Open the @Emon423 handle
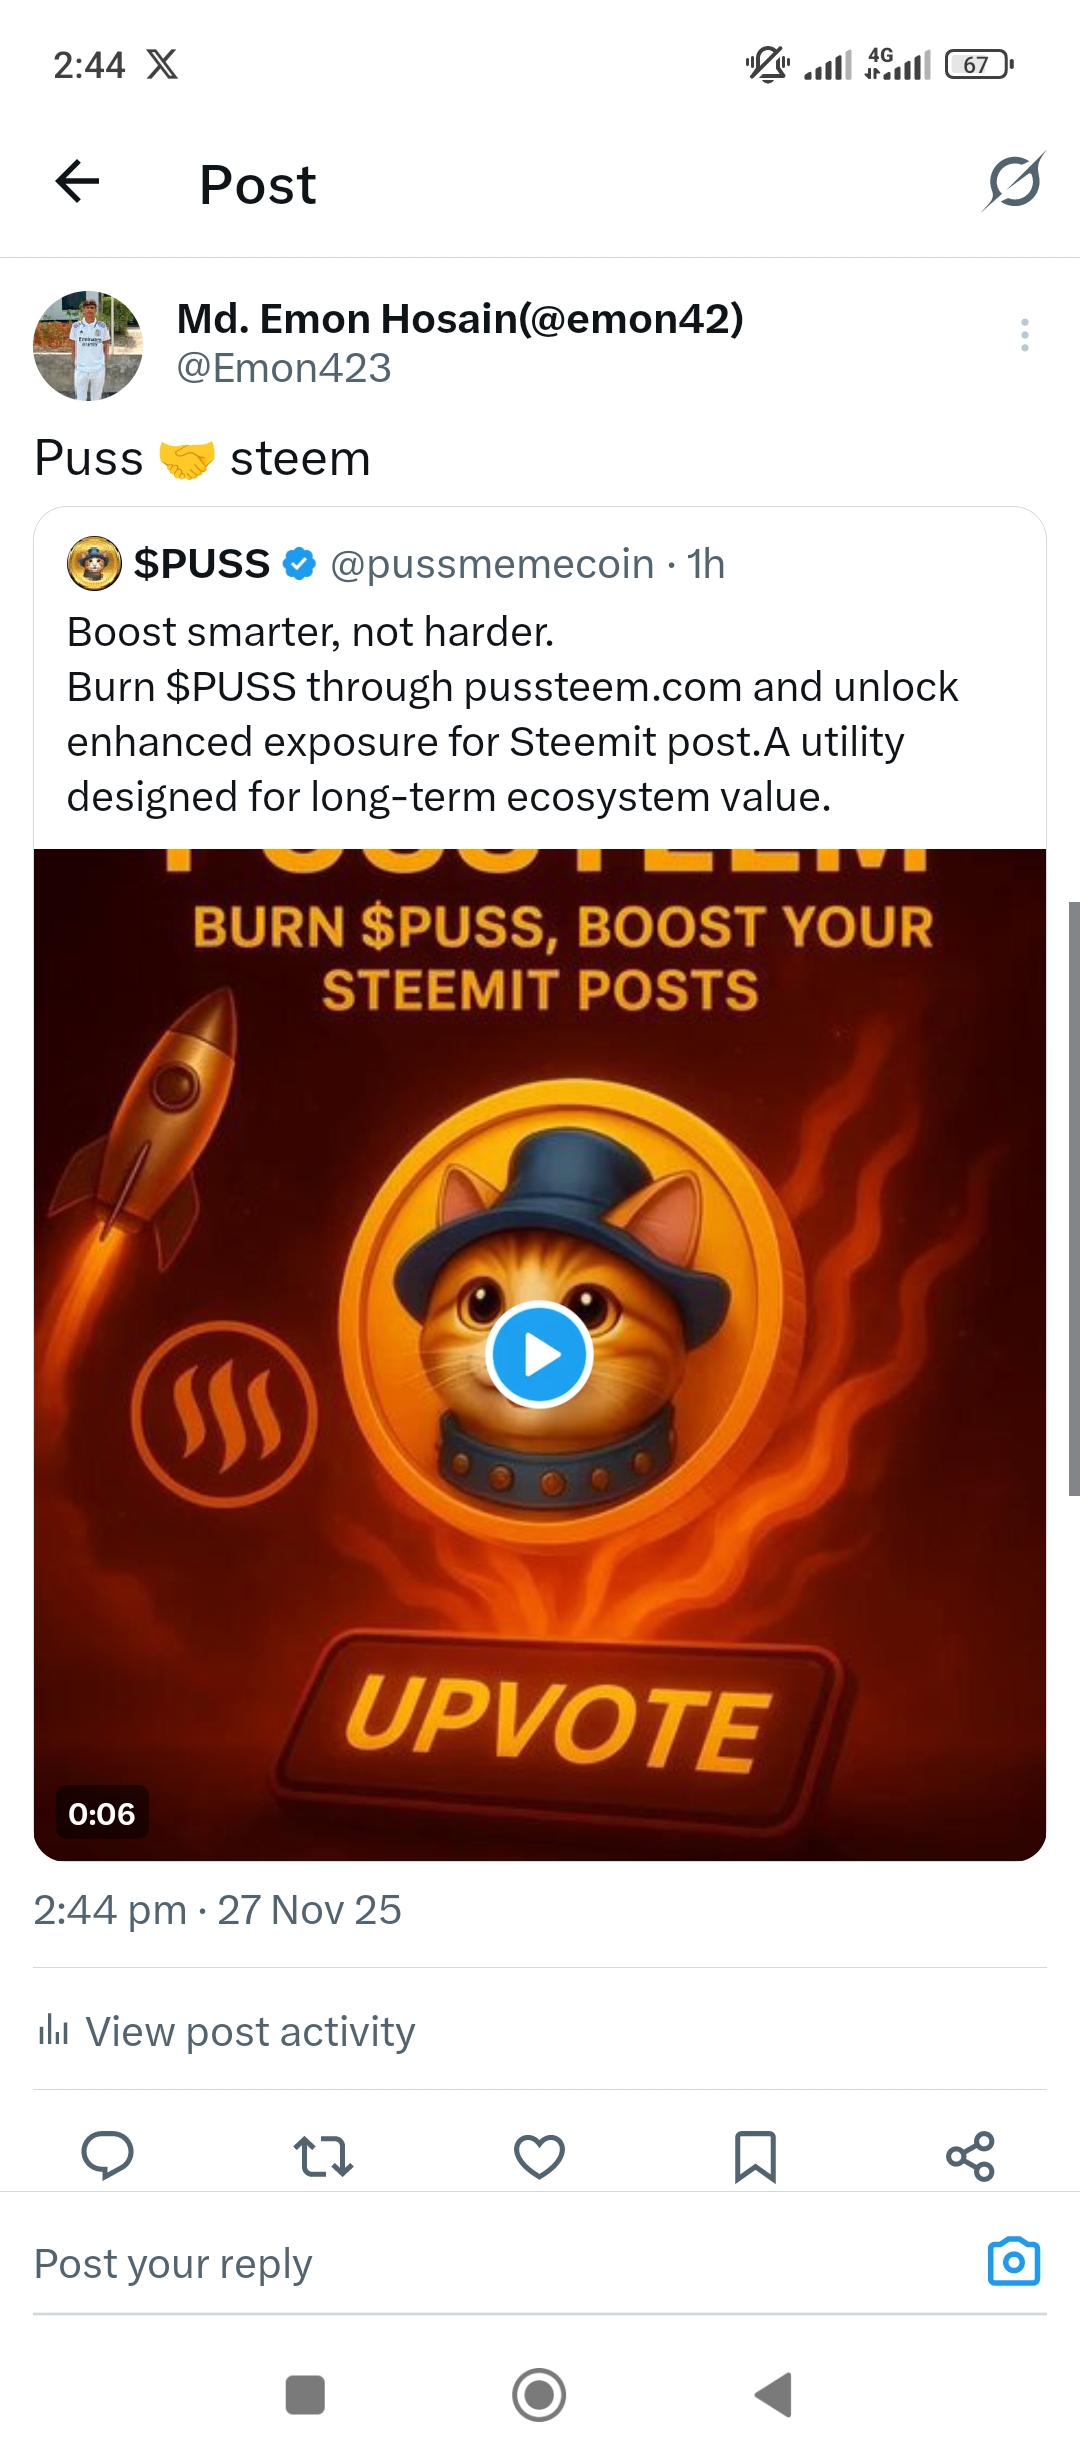Viewport: 1080px width, 2460px height. pyautogui.click(x=284, y=368)
